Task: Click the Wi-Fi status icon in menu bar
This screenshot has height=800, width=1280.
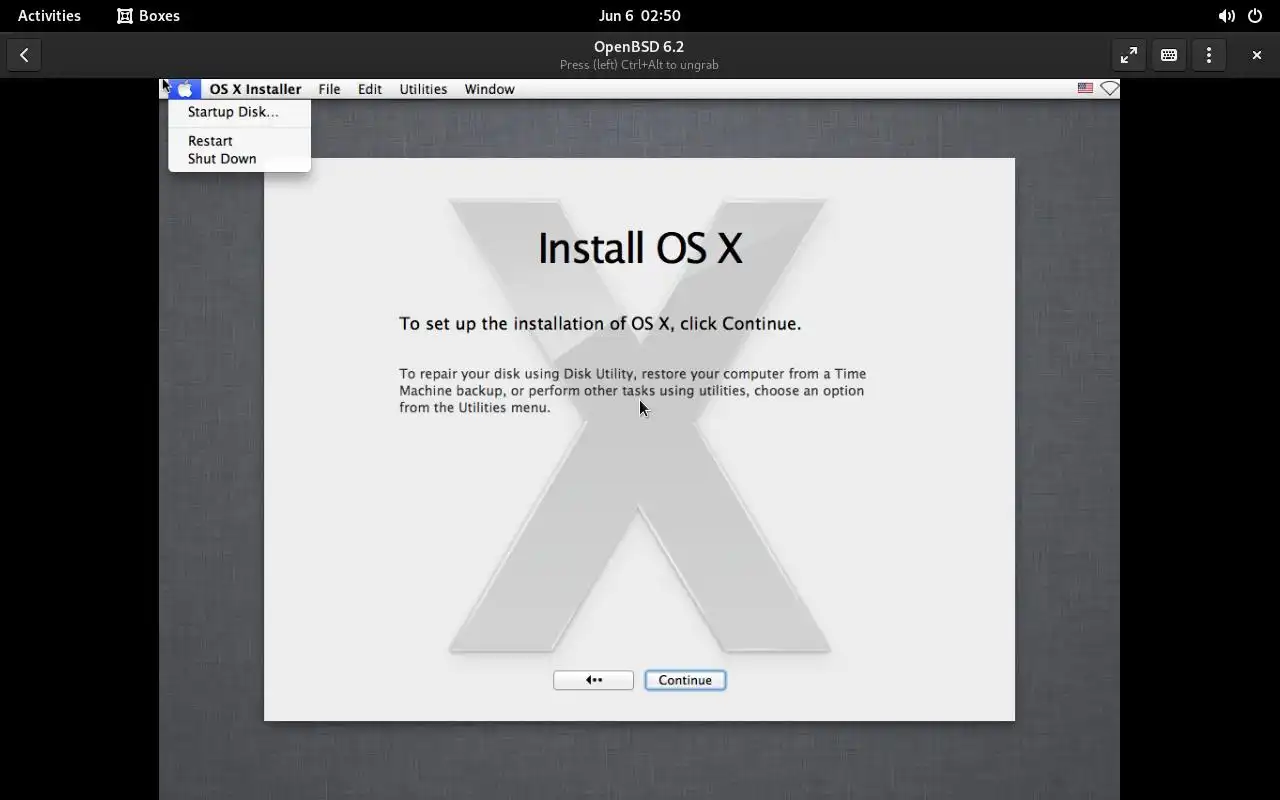Action: pos(1109,89)
